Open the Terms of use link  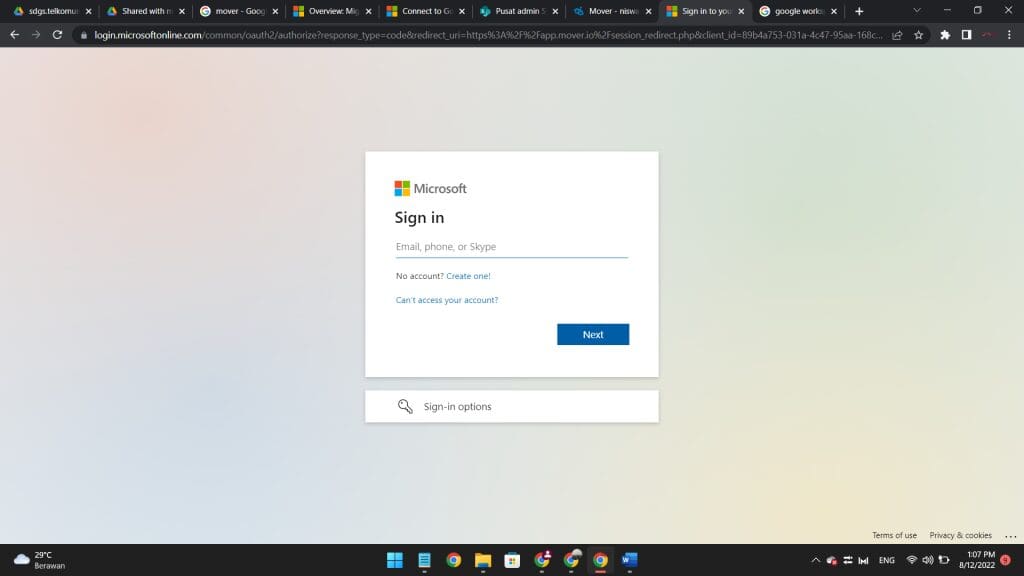[894, 536]
